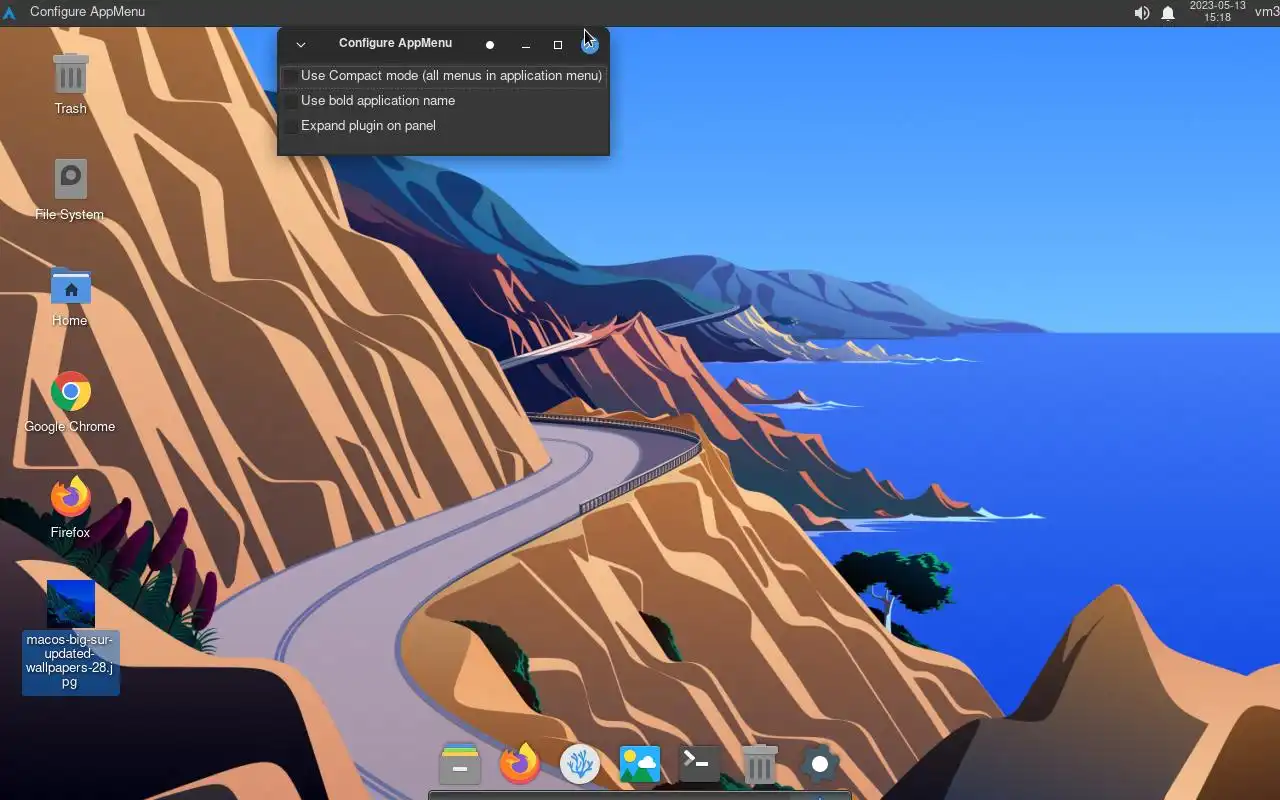Select the Google Chrome desktop icon
The height and width of the screenshot is (800, 1280).
70,401
